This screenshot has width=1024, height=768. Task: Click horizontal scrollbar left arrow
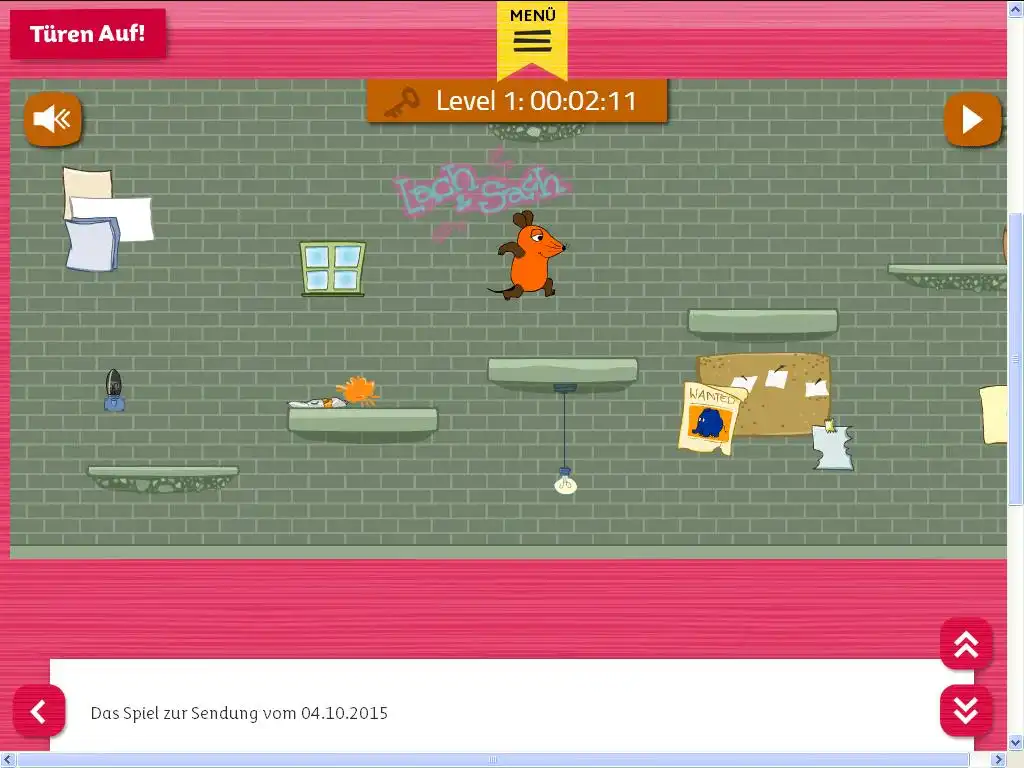point(7,760)
